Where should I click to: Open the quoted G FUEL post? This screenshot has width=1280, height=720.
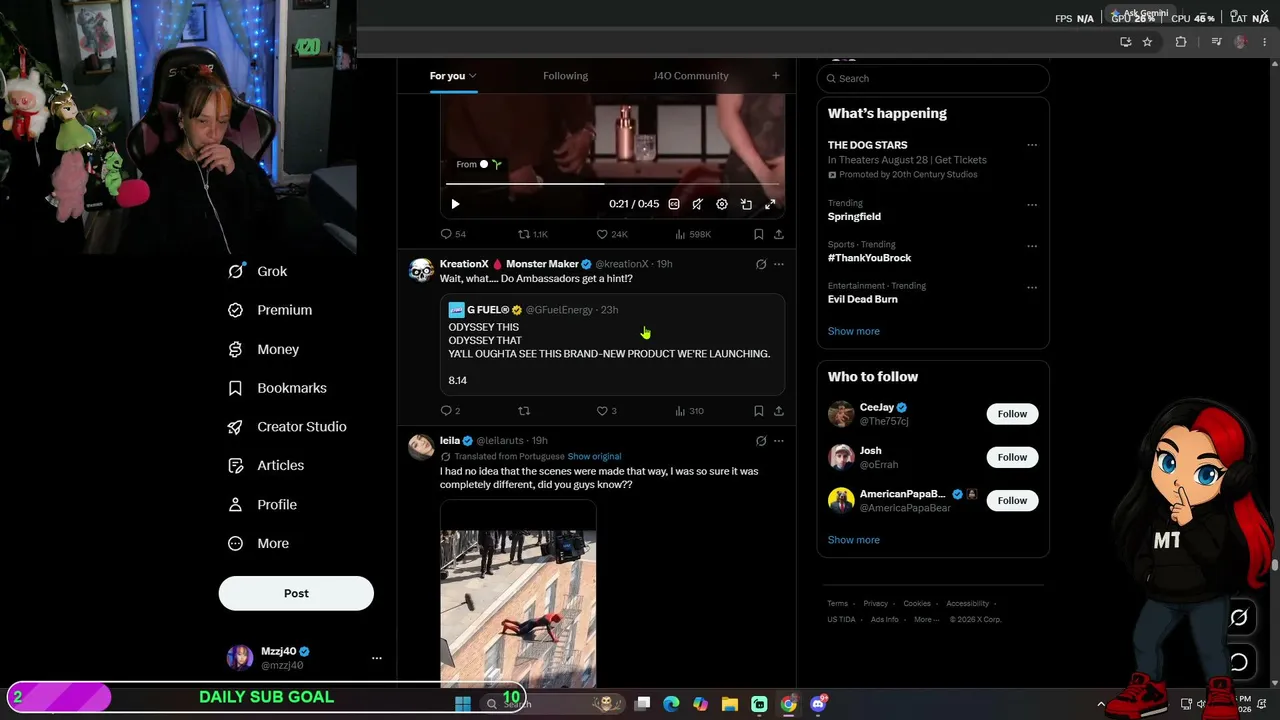pos(612,345)
